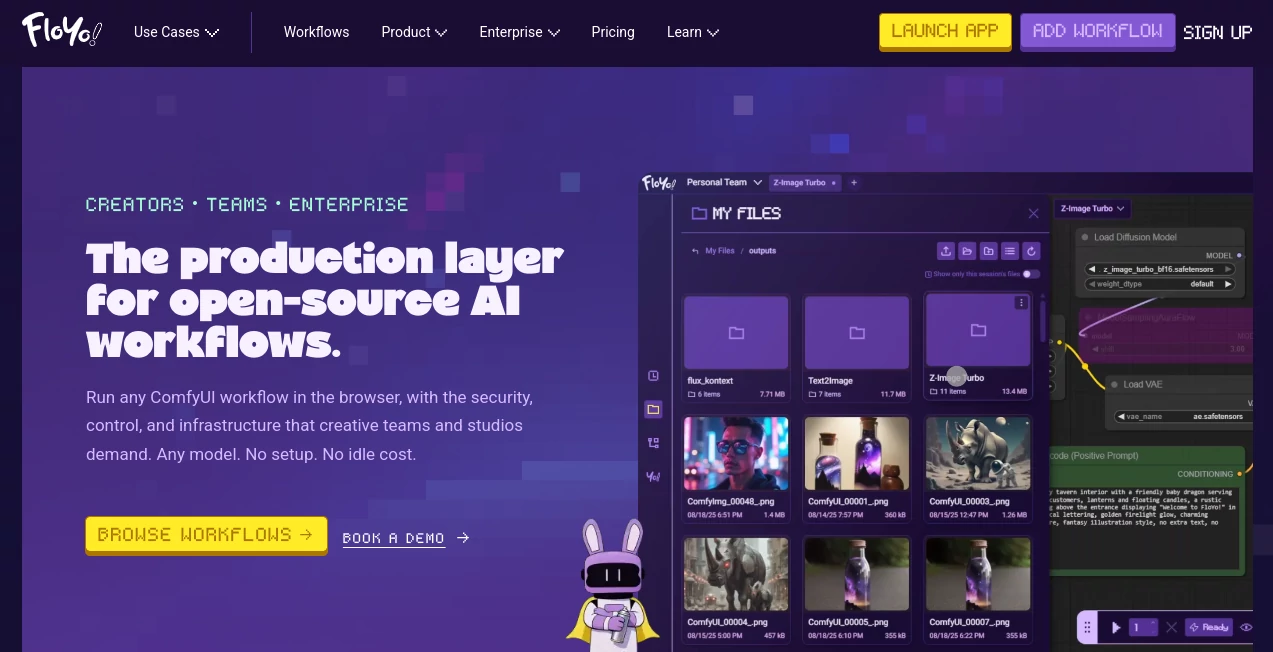Click the history clock icon in the sidebar
Screen dimensions: 1273x652
(653, 376)
